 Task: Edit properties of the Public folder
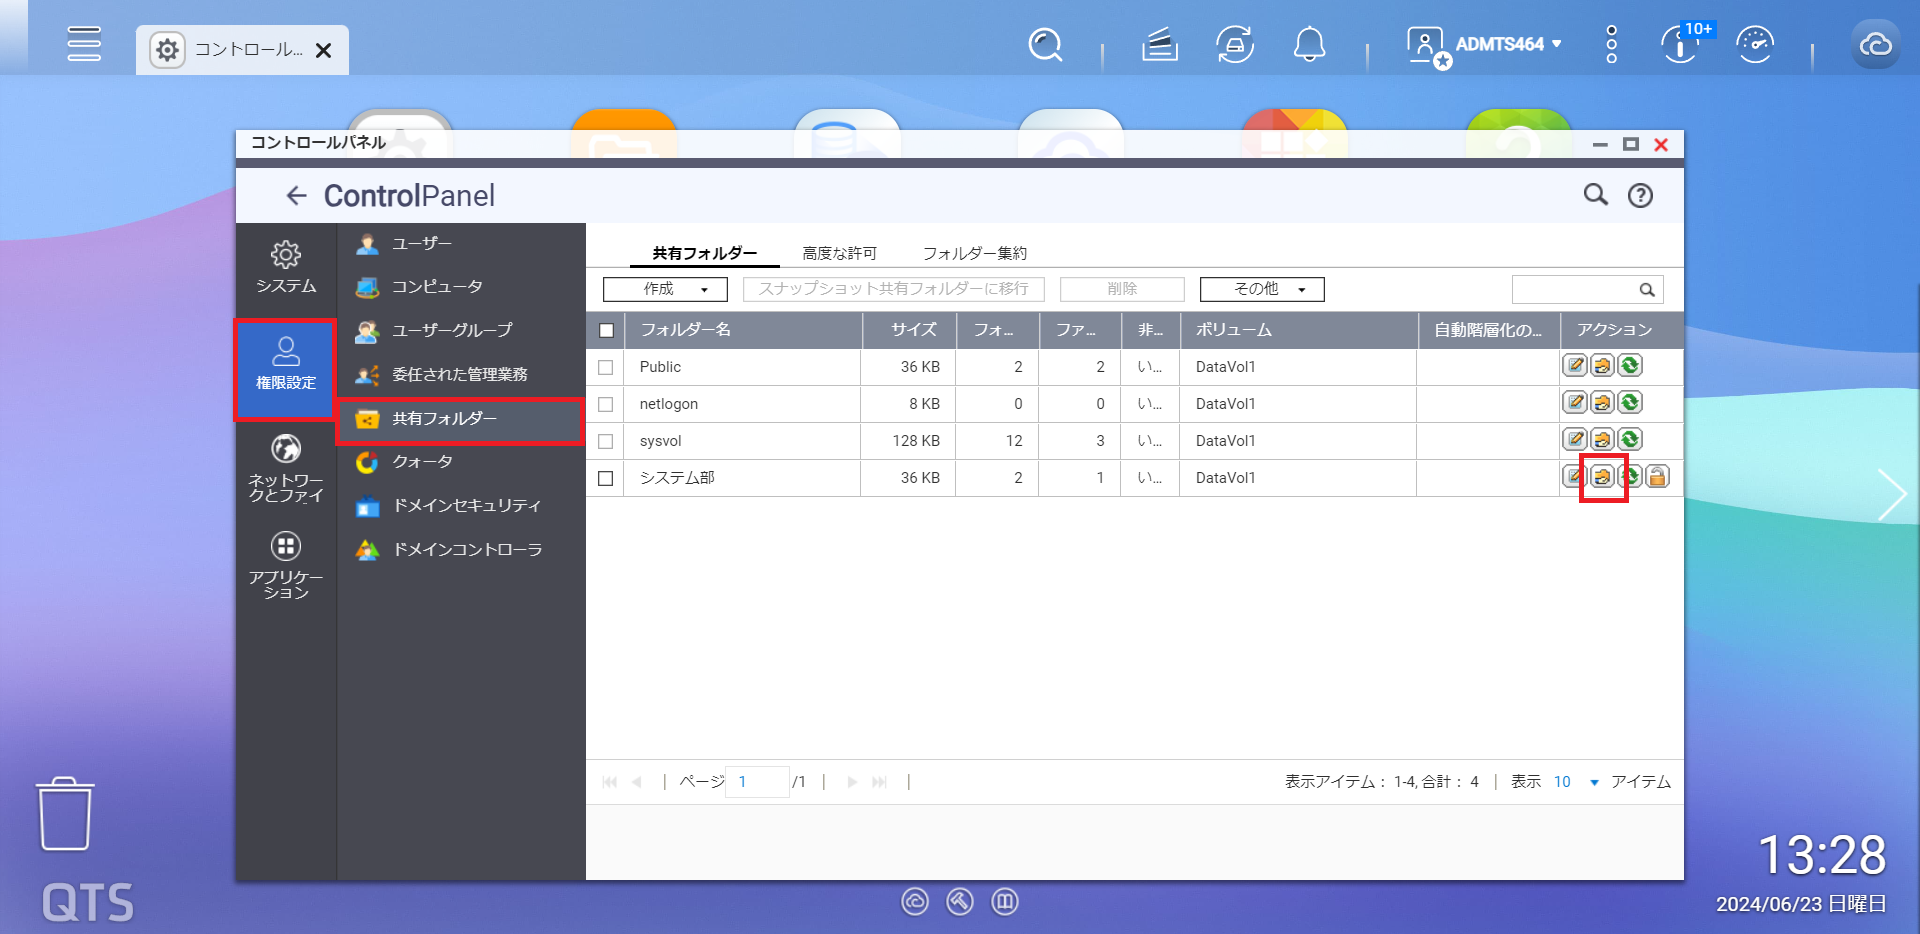click(x=1575, y=366)
